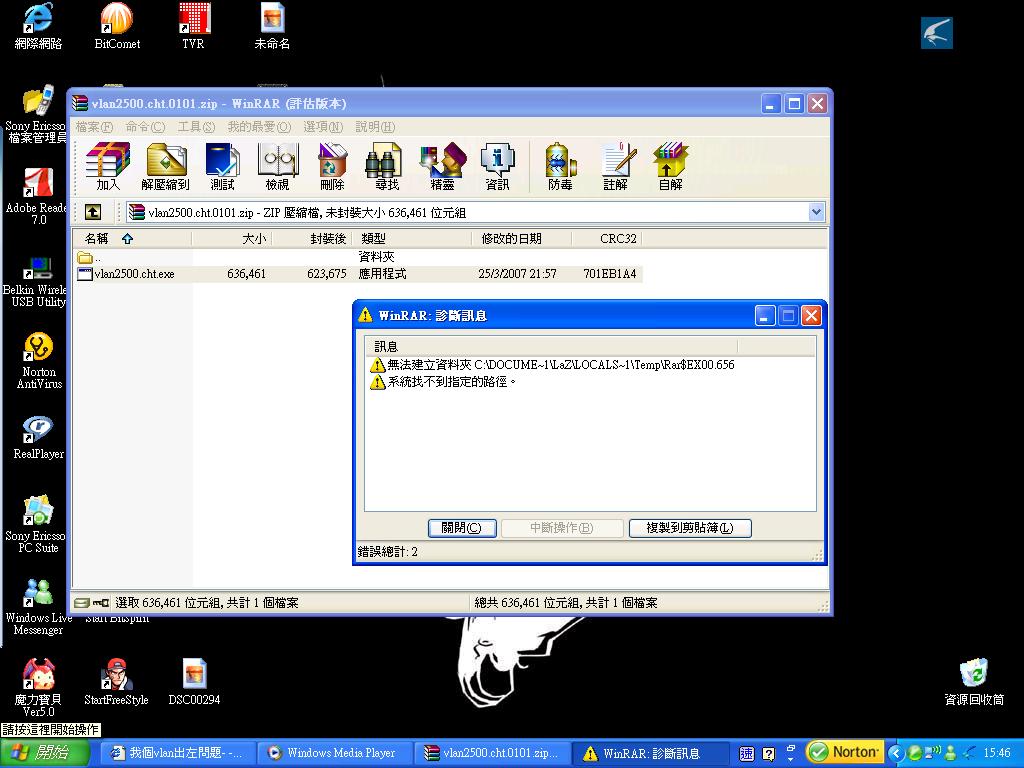Switch to Windows Media Player taskbar button
Image resolution: width=1024 pixels, height=768 pixels.
click(x=334, y=753)
